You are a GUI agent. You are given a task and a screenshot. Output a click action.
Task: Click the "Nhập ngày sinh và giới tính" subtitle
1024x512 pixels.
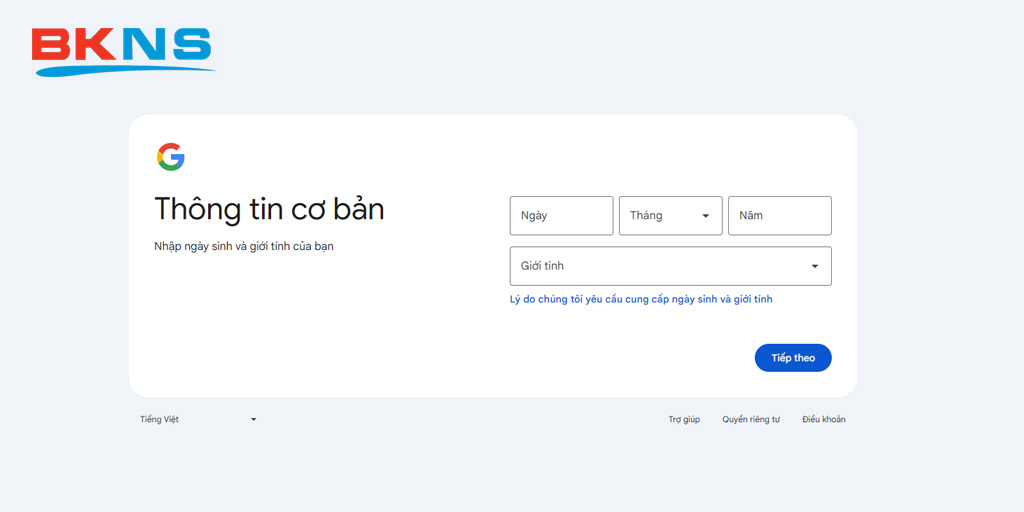pos(244,246)
